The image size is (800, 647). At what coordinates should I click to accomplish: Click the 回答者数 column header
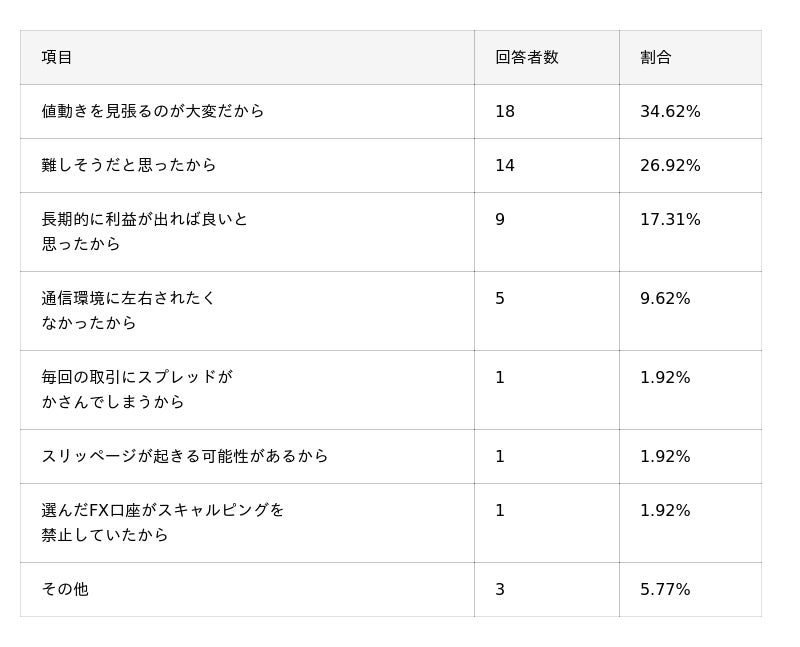point(526,57)
